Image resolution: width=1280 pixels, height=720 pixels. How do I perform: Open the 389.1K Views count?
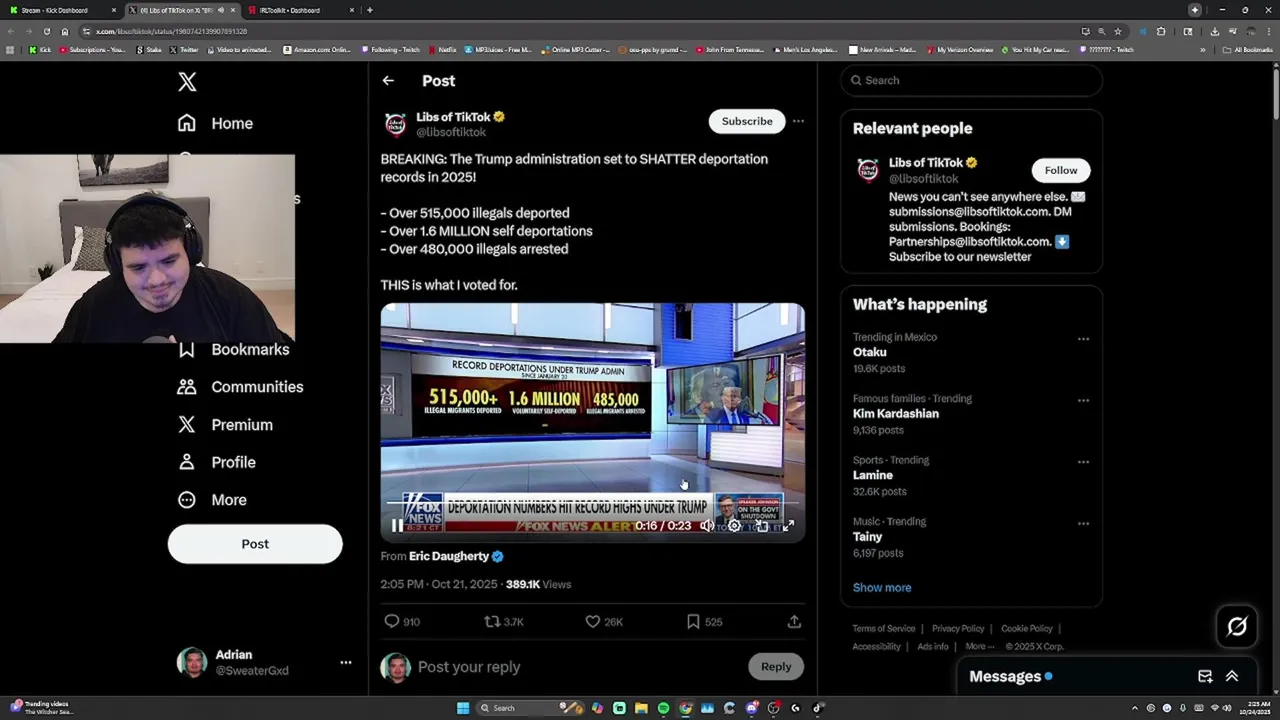[538, 584]
